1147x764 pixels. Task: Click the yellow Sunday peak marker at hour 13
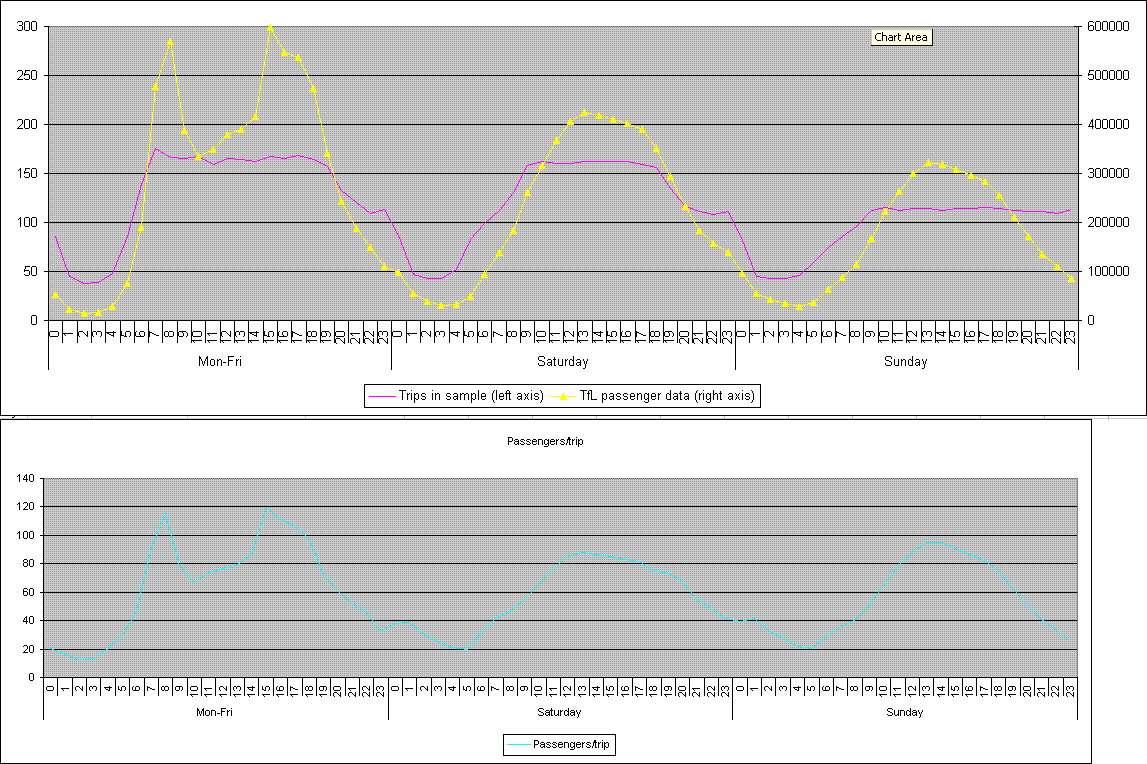click(928, 162)
